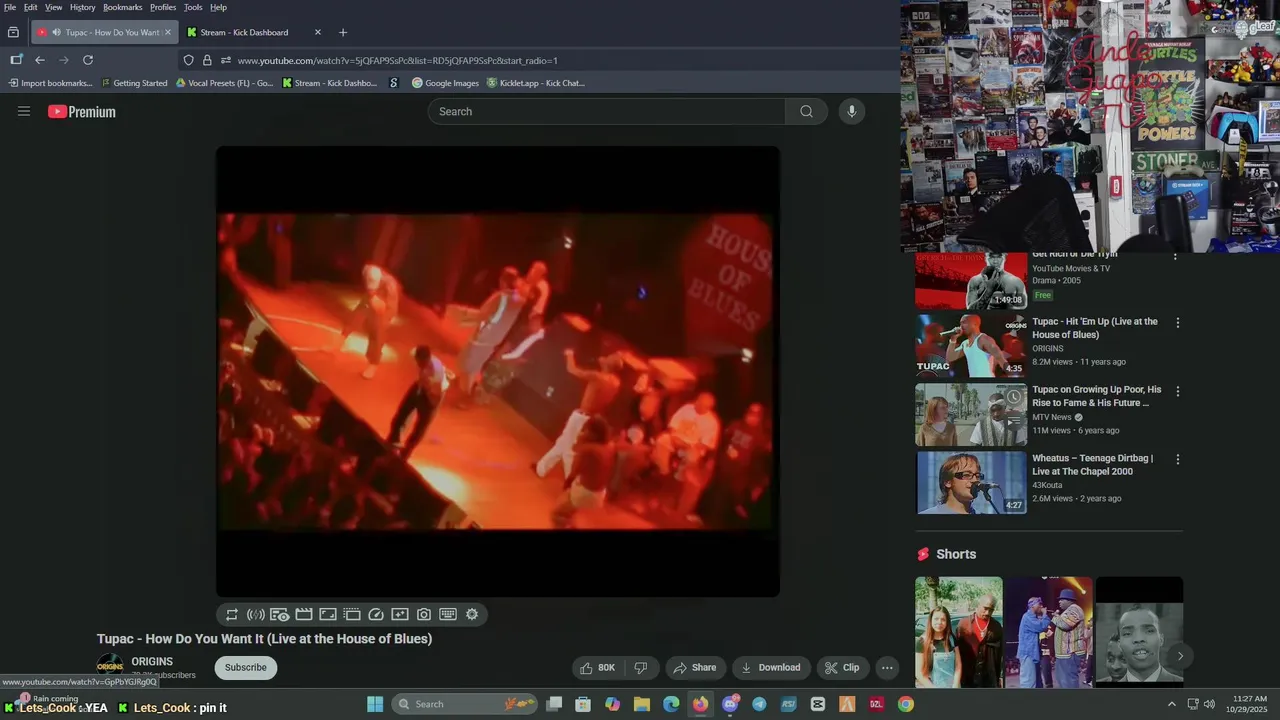
Task: Open the keyboard shortcuts icon under video
Action: coord(448,615)
